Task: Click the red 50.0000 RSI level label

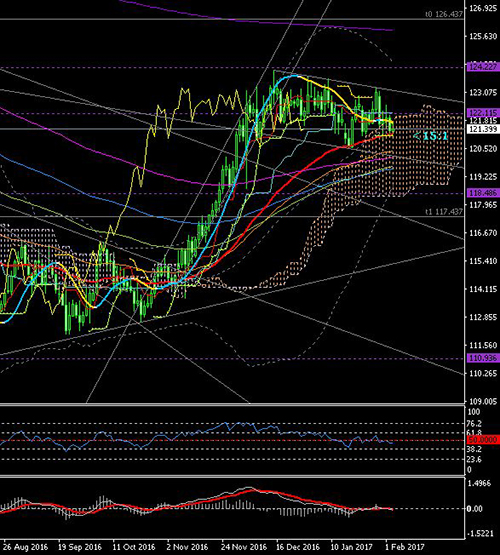Action: [x=483, y=440]
